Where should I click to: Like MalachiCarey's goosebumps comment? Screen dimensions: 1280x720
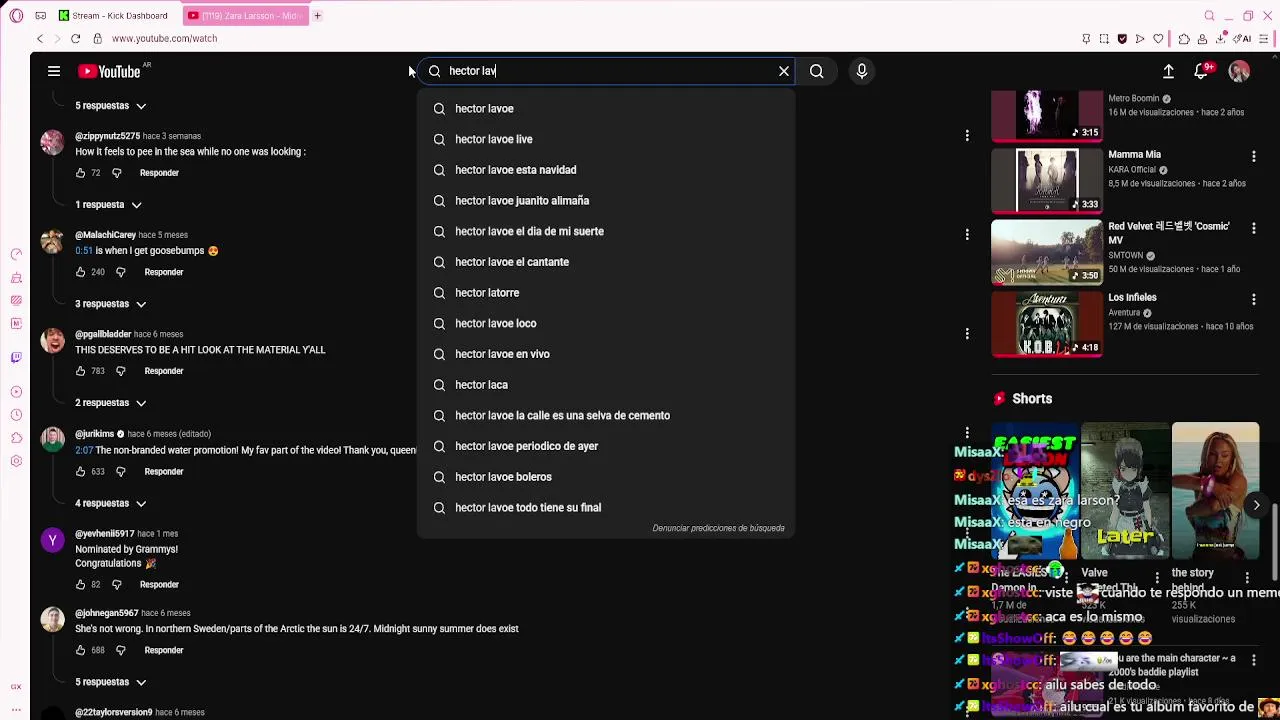tap(81, 272)
